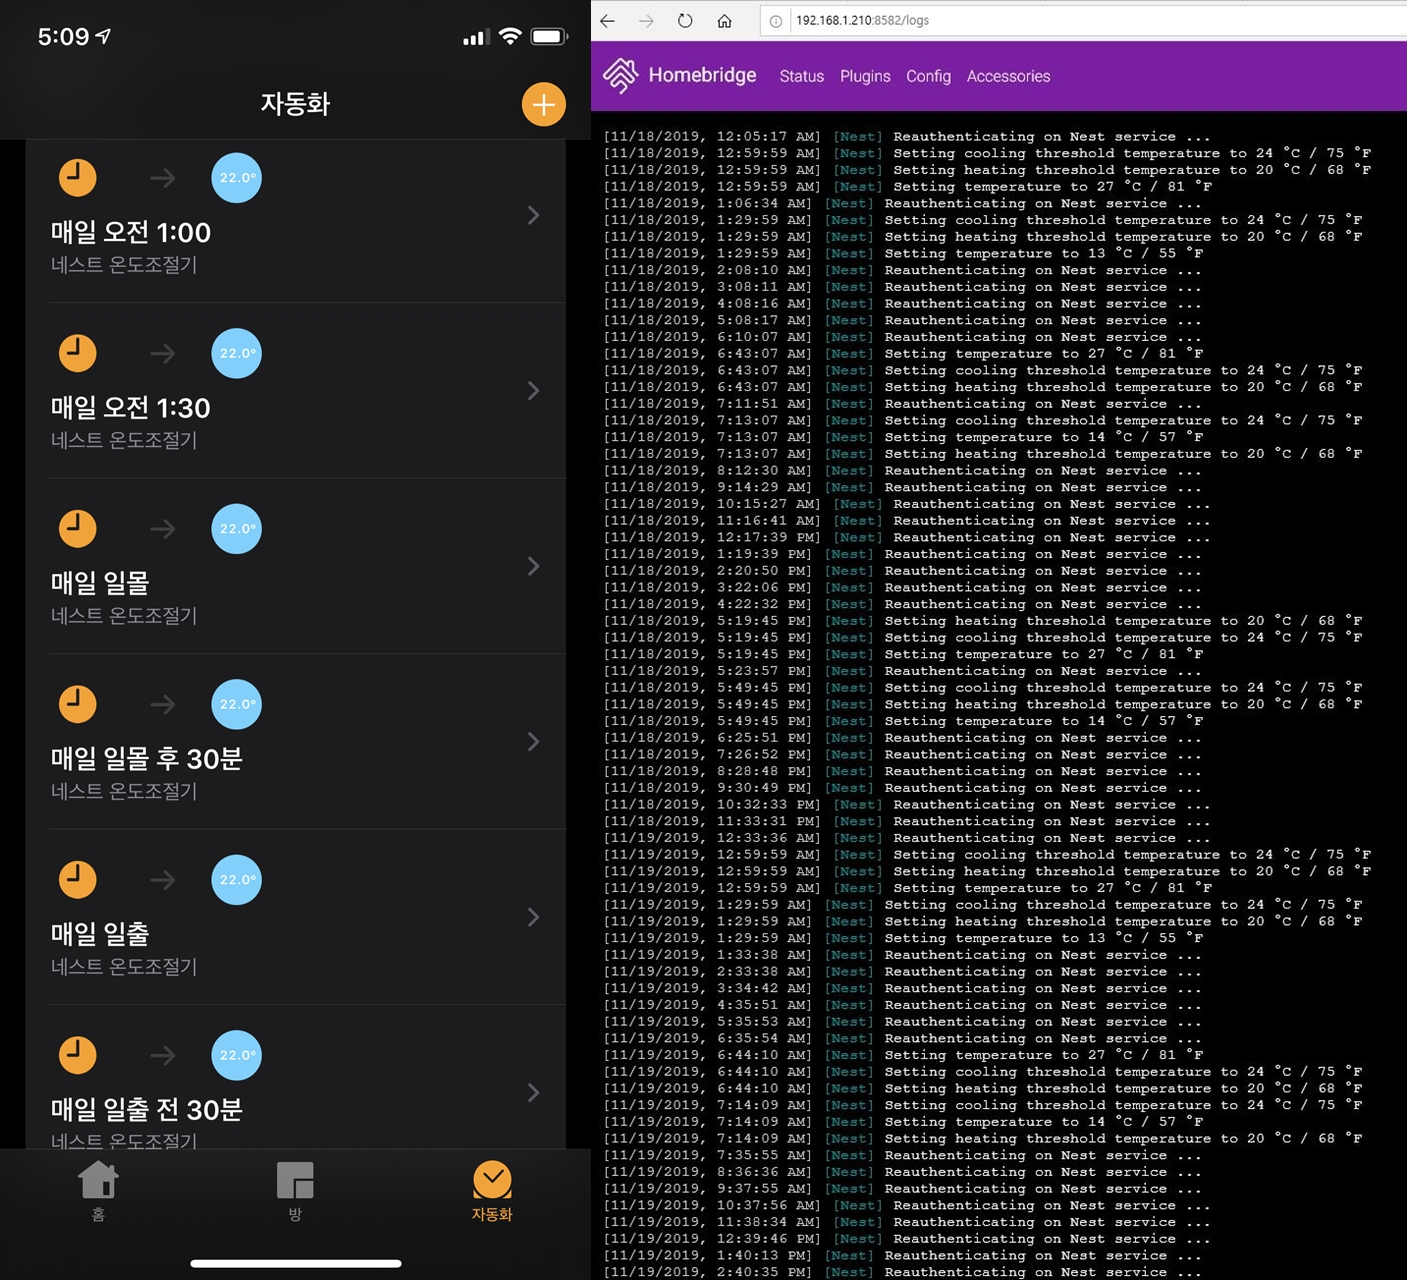1407x1280 pixels.
Task: Tap clock icon of 매일 일몰 후 30분 automation
Action: coord(78,703)
